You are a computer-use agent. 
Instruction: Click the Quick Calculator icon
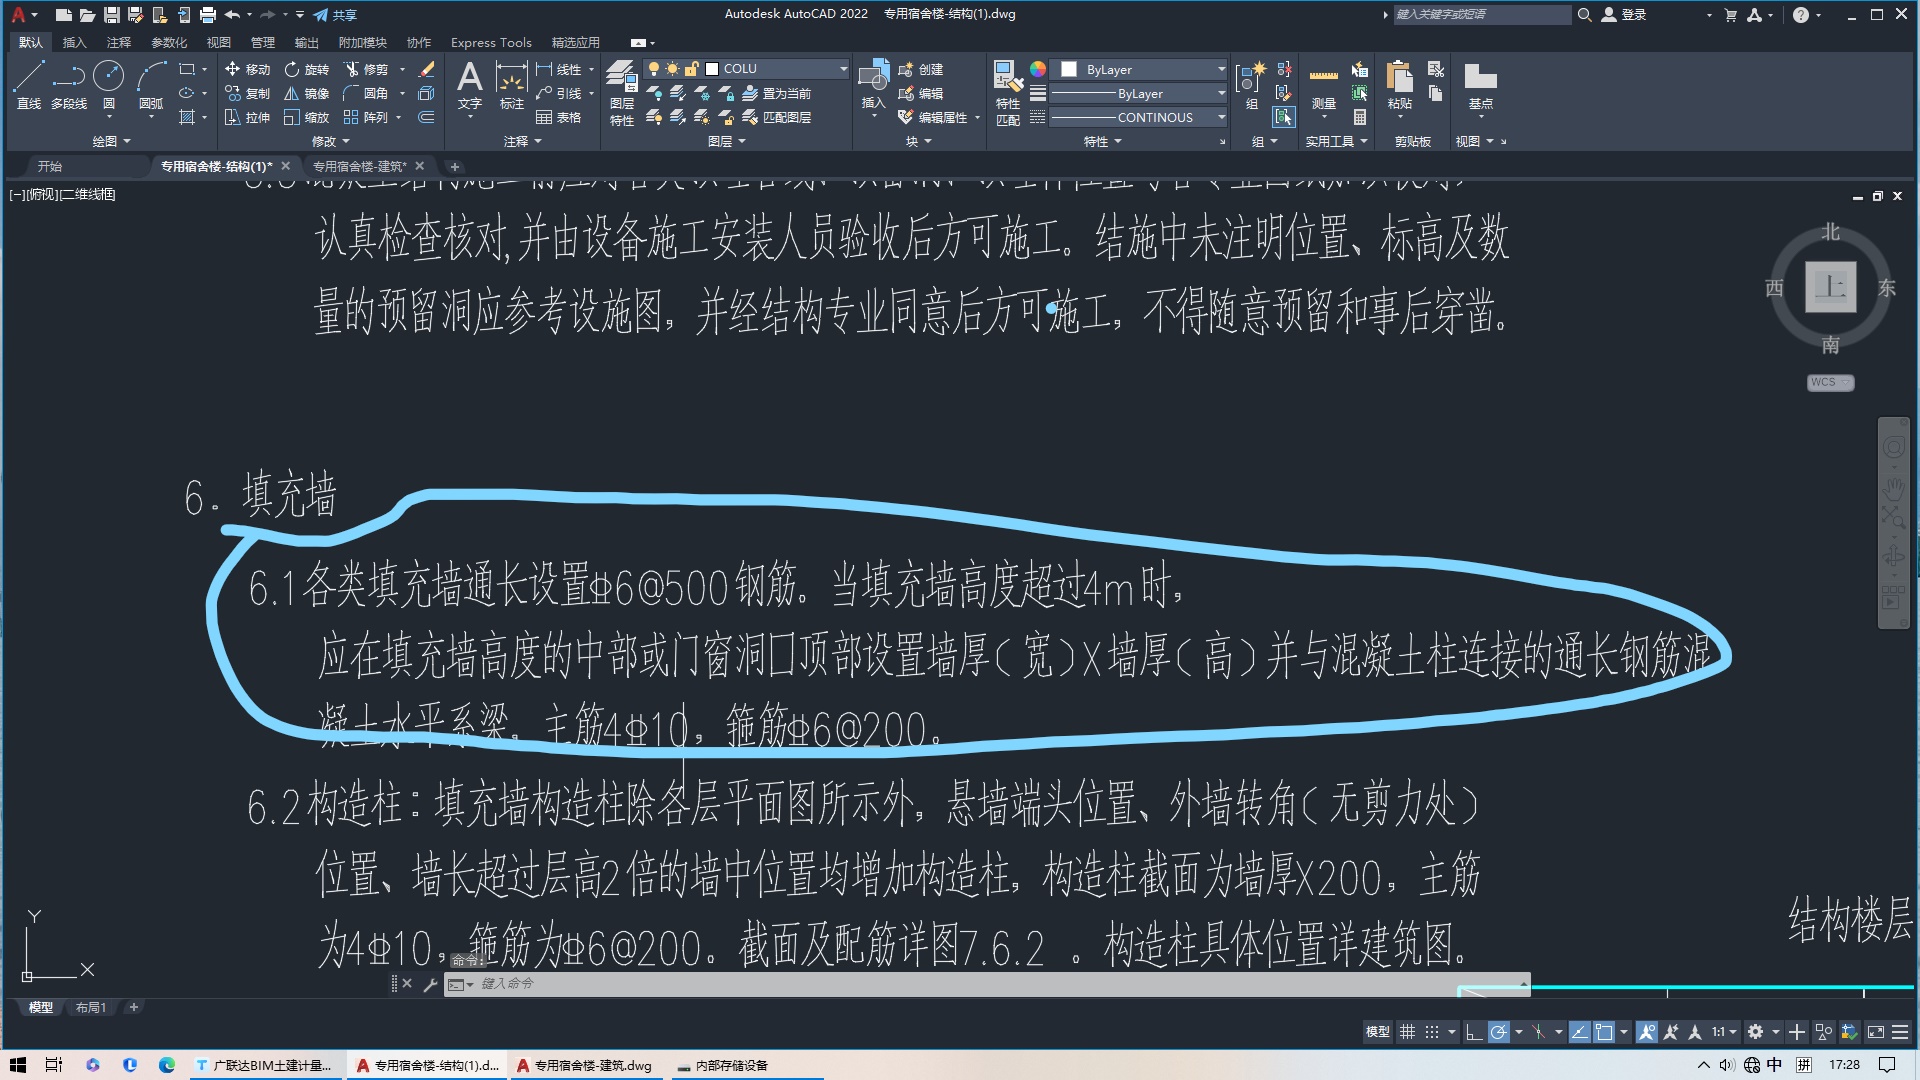1360,117
